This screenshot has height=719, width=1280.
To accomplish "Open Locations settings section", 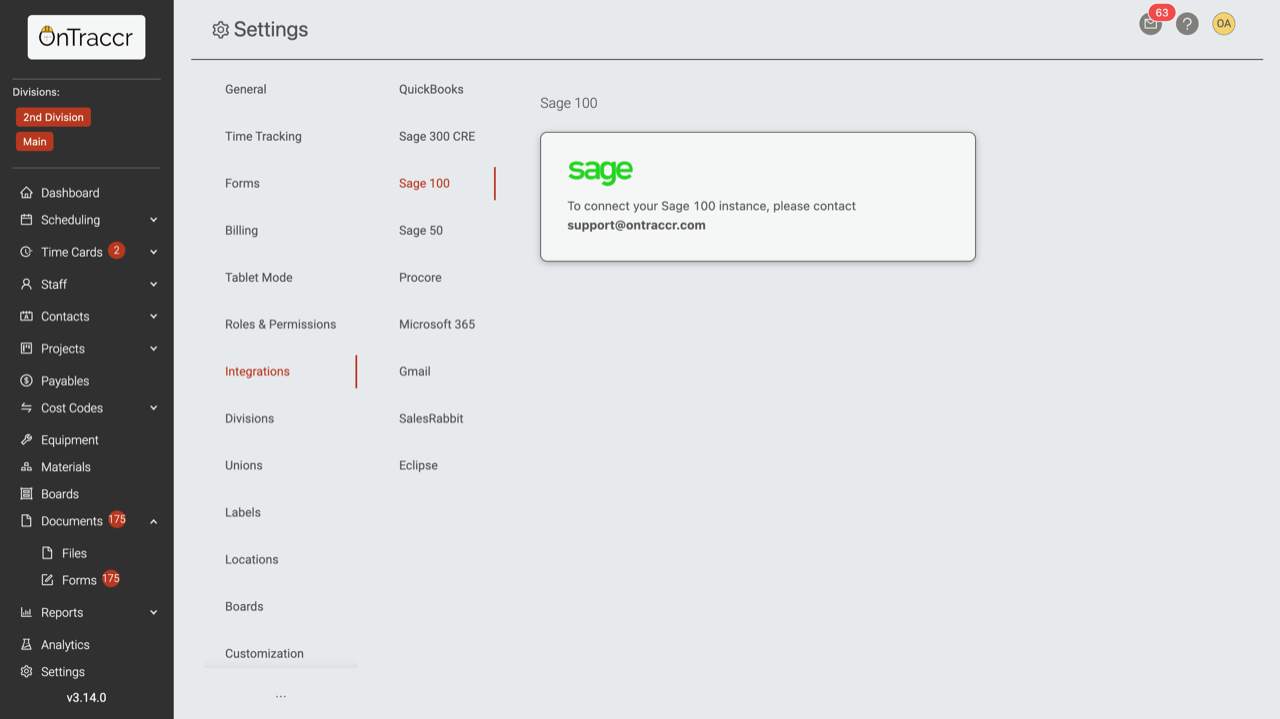I will pos(252,559).
